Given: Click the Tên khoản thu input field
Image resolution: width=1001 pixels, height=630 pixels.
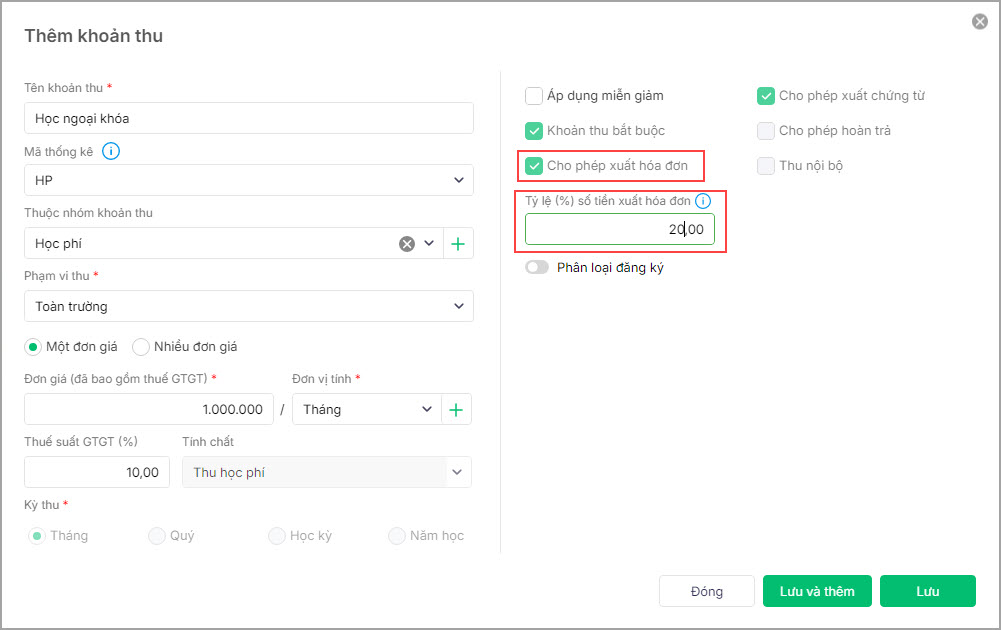Looking at the screenshot, I should coord(248,118).
